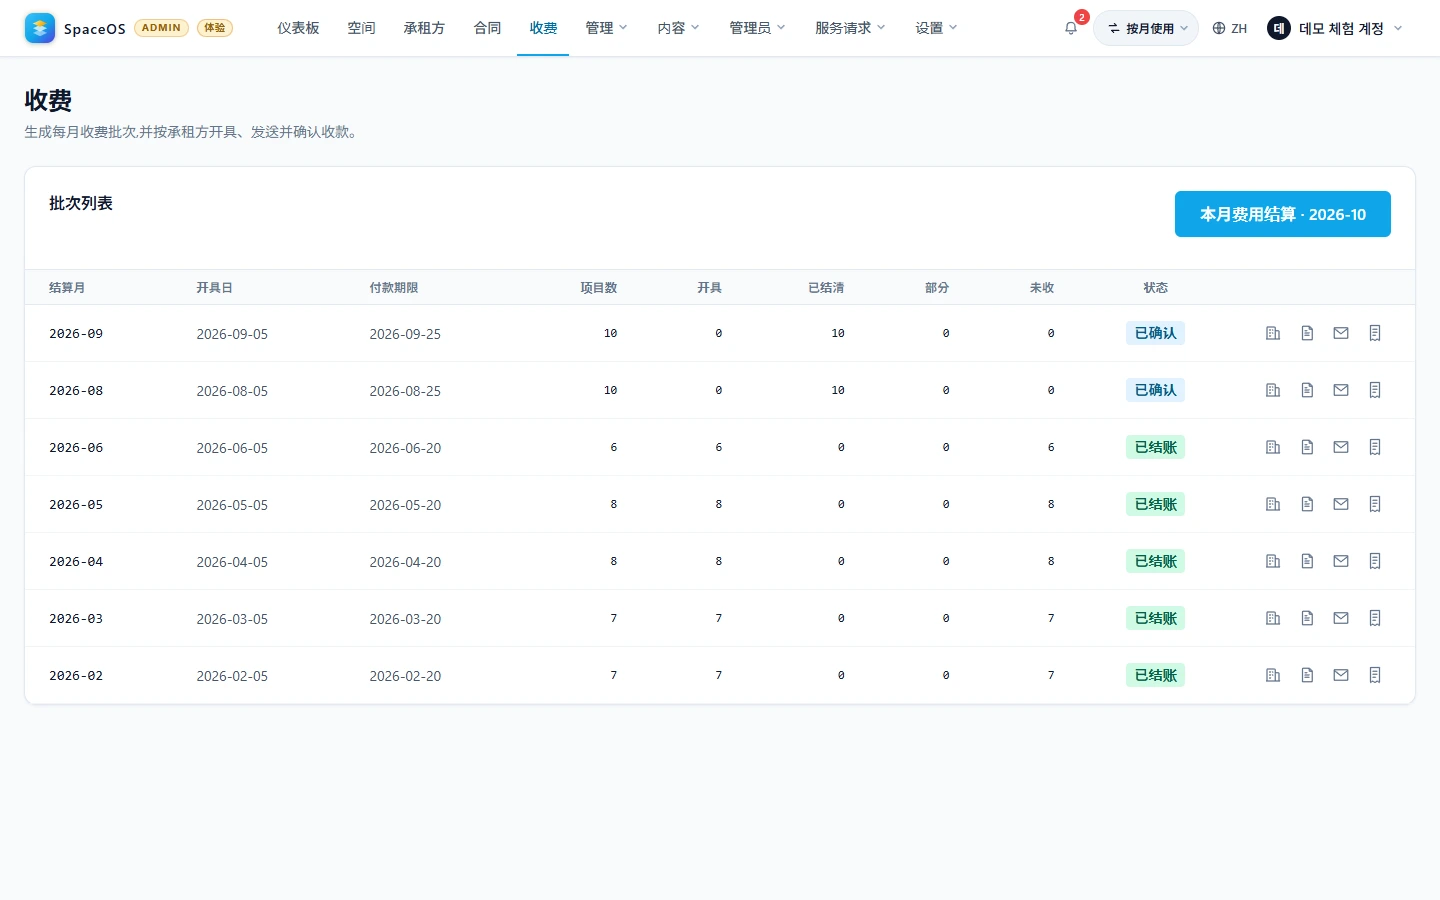Open receipt icon for batch 2026-06
1440x900 pixels.
[1375, 447]
